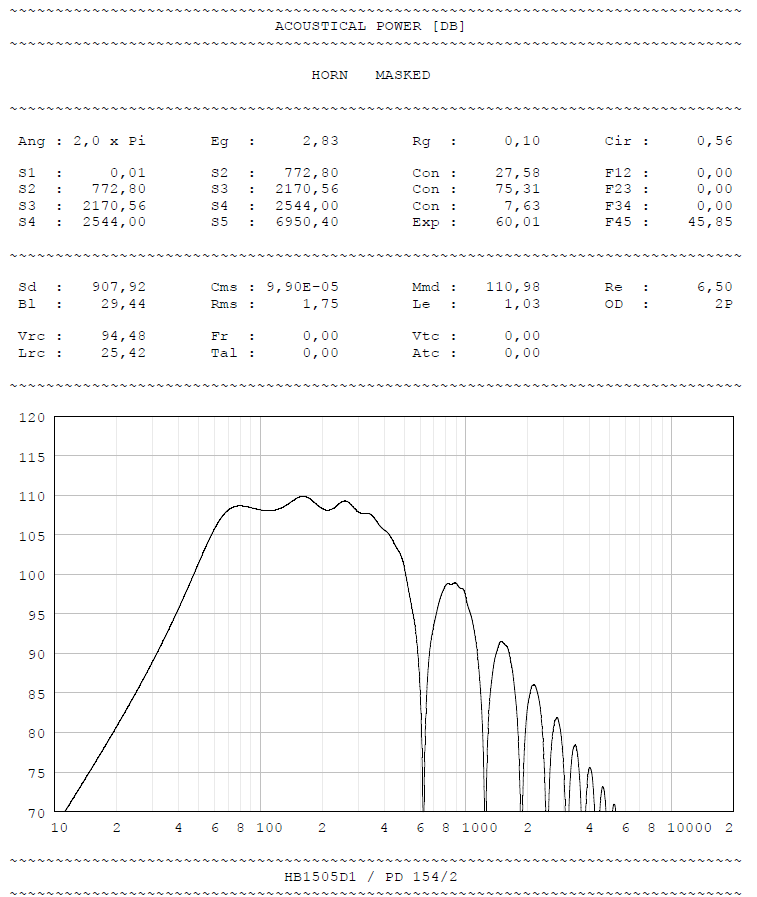757x897 pixels.
Task: Select the Rms value 1,75
Action: coord(320,303)
